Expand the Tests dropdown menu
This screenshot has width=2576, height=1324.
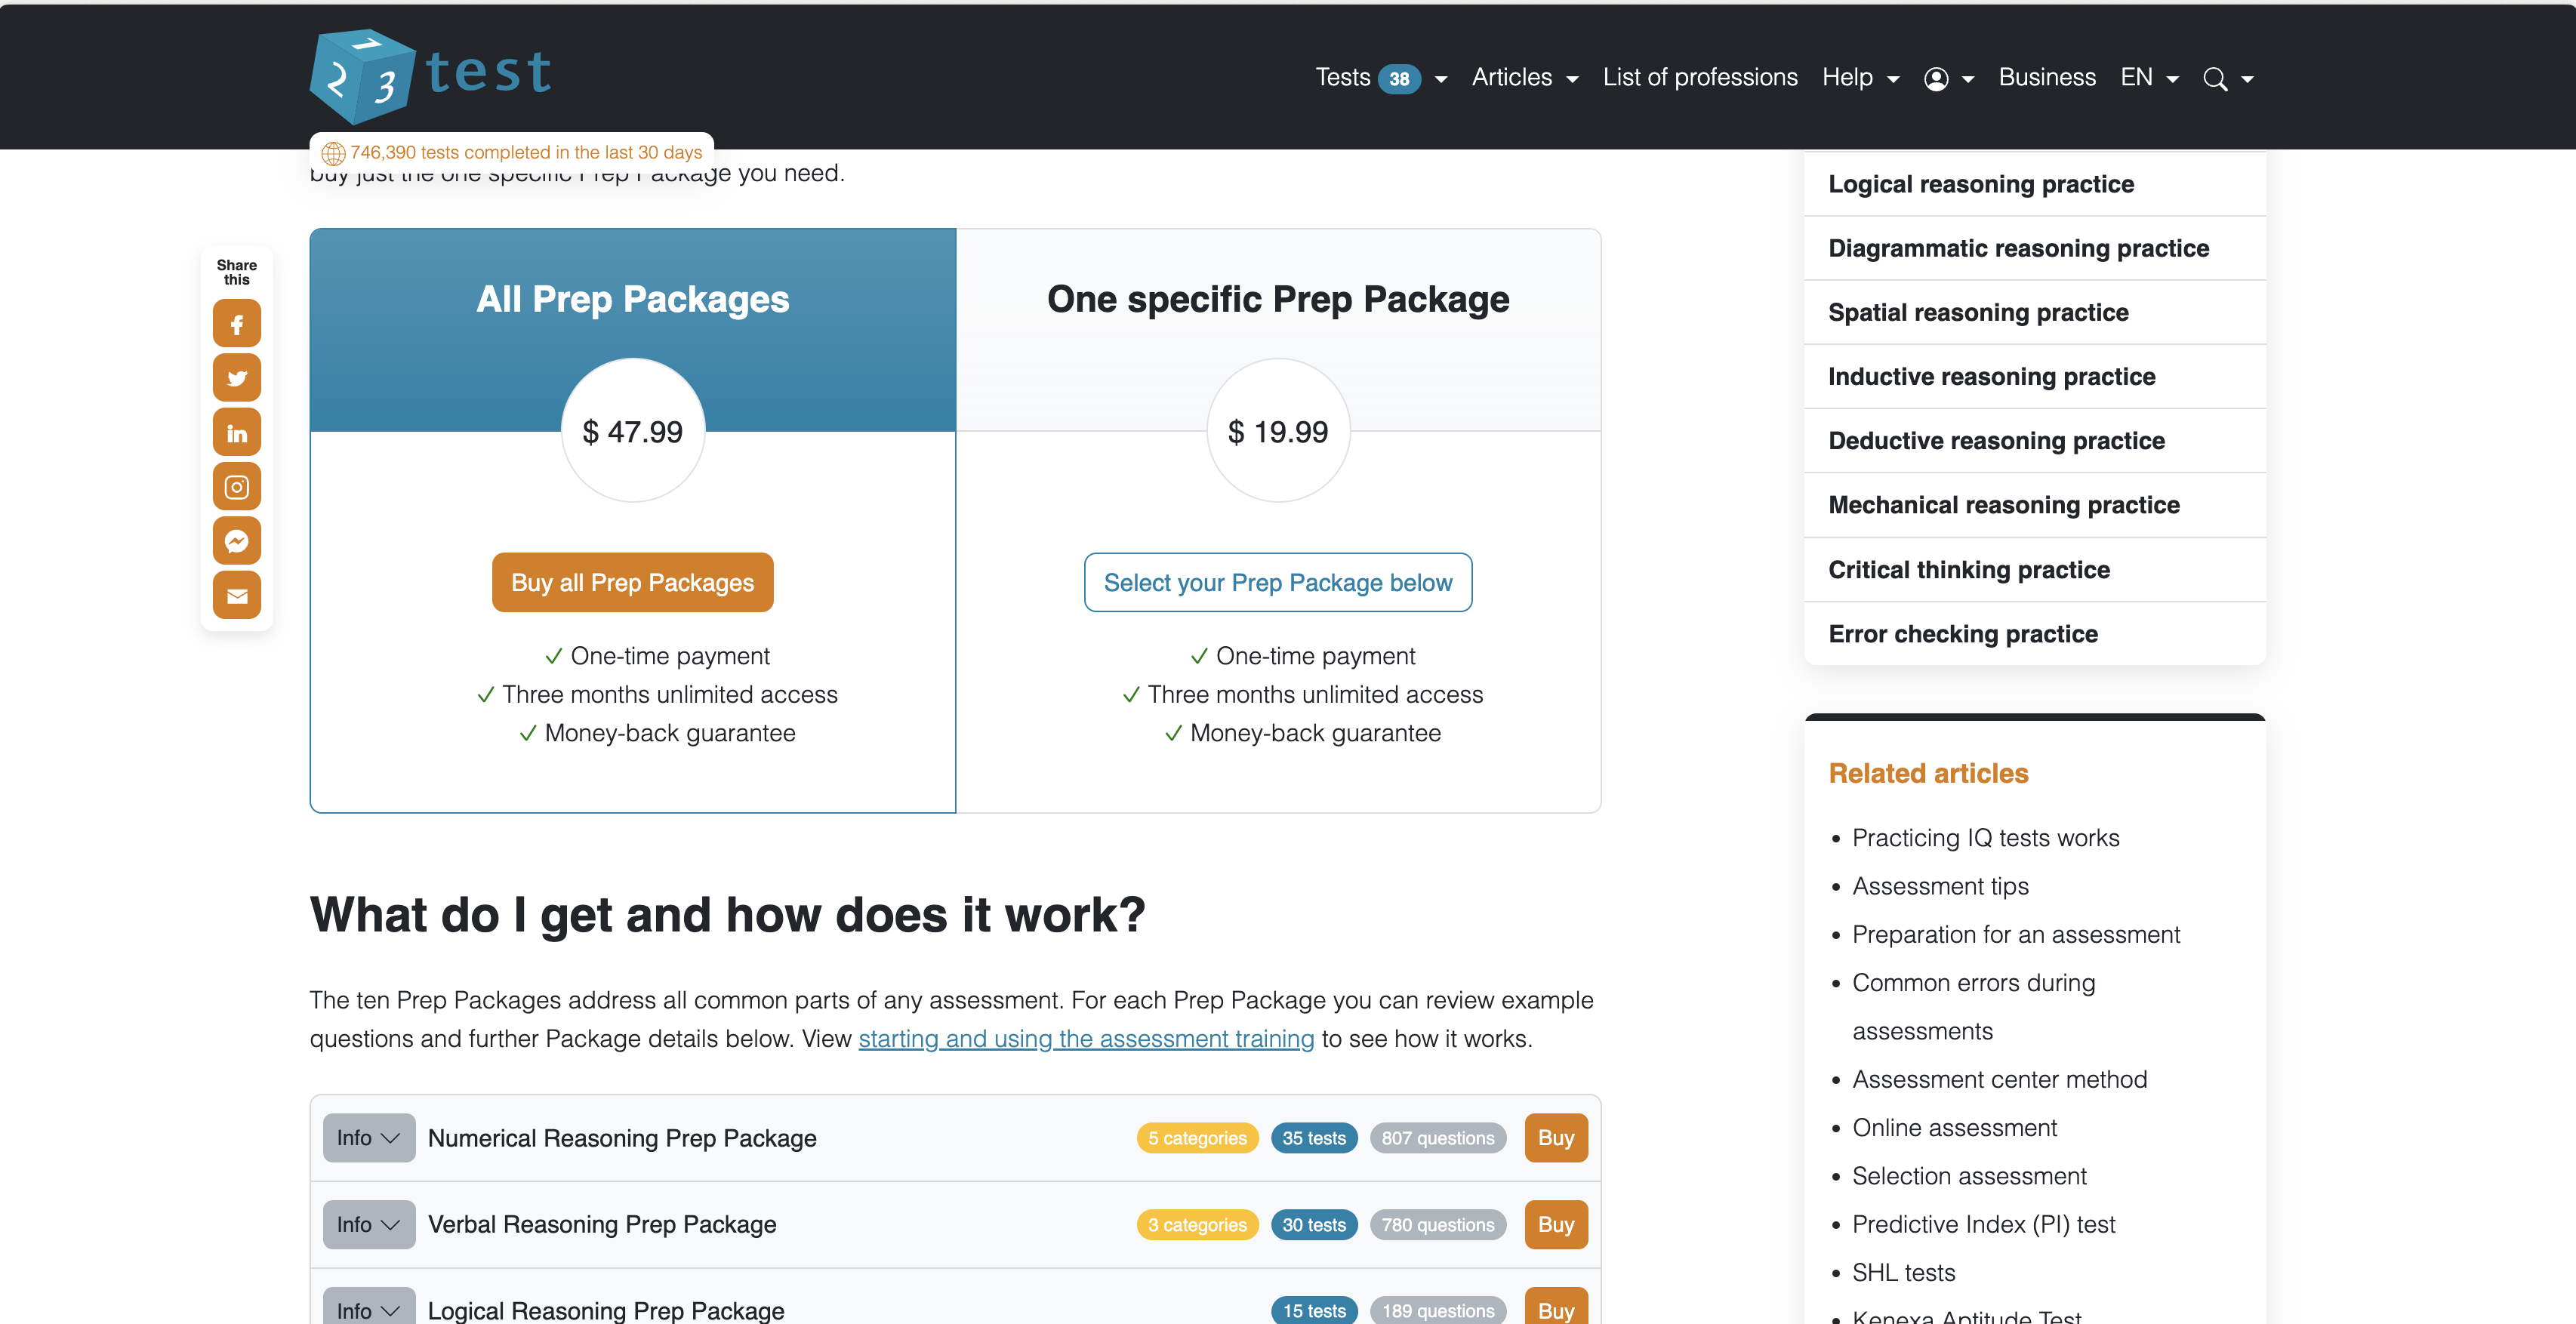(1441, 78)
